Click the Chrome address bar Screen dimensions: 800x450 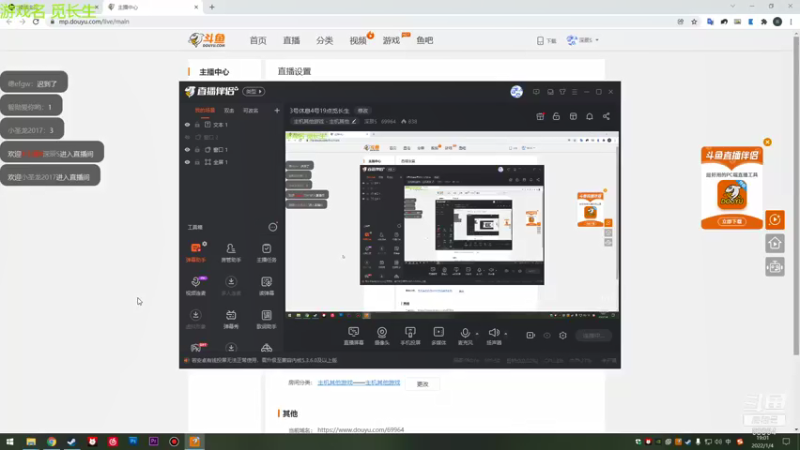point(357,21)
